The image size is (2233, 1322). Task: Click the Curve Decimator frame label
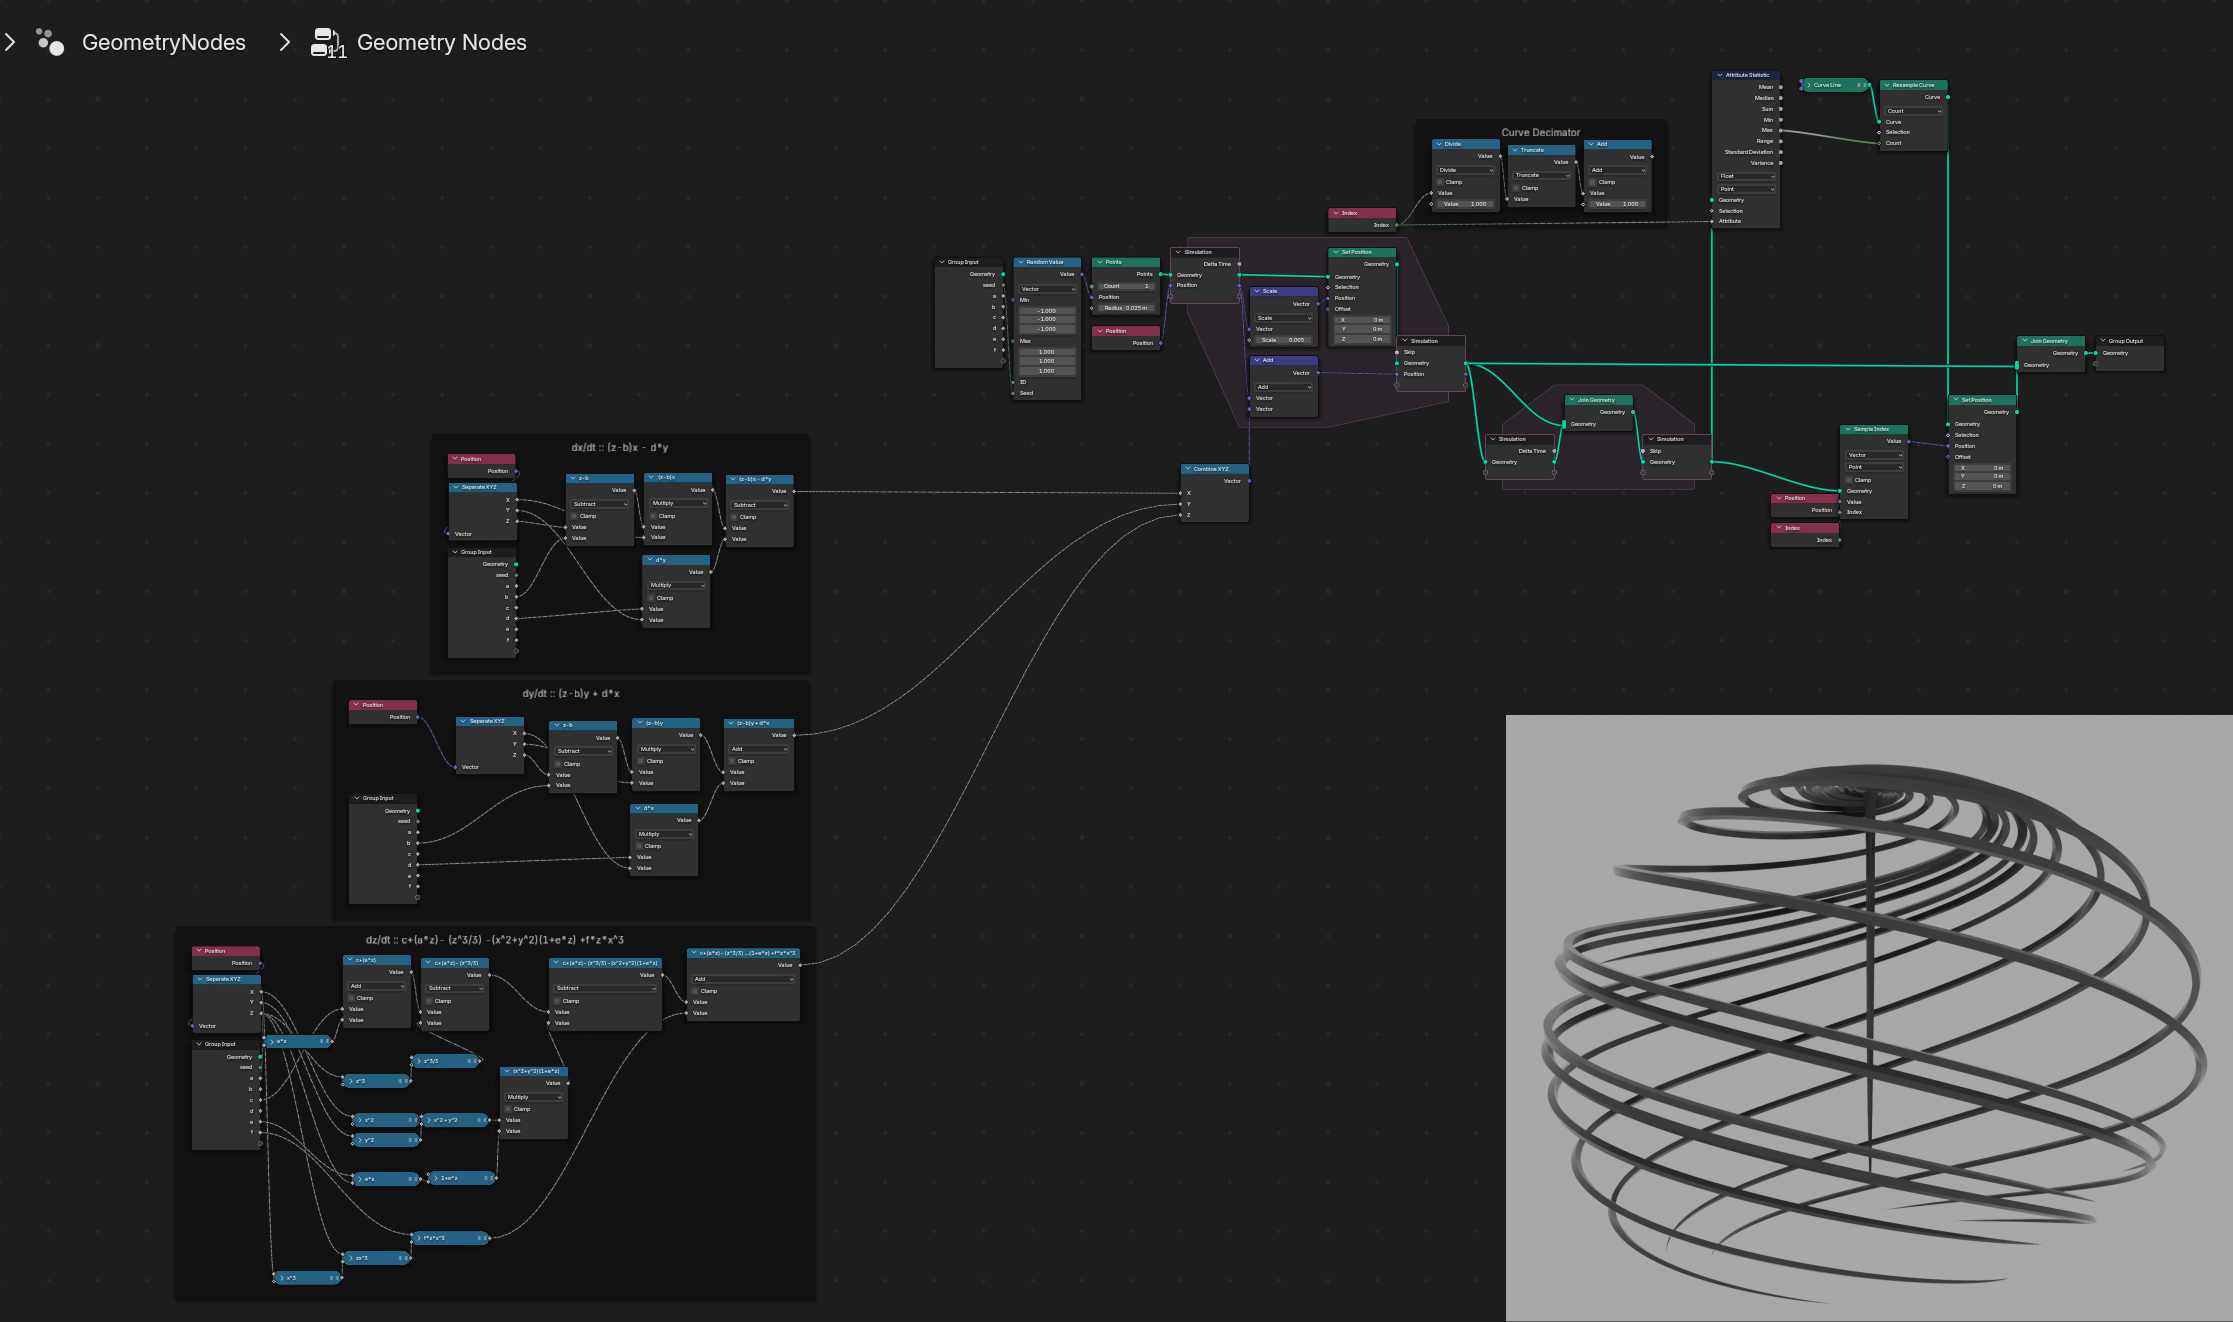pos(1540,132)
